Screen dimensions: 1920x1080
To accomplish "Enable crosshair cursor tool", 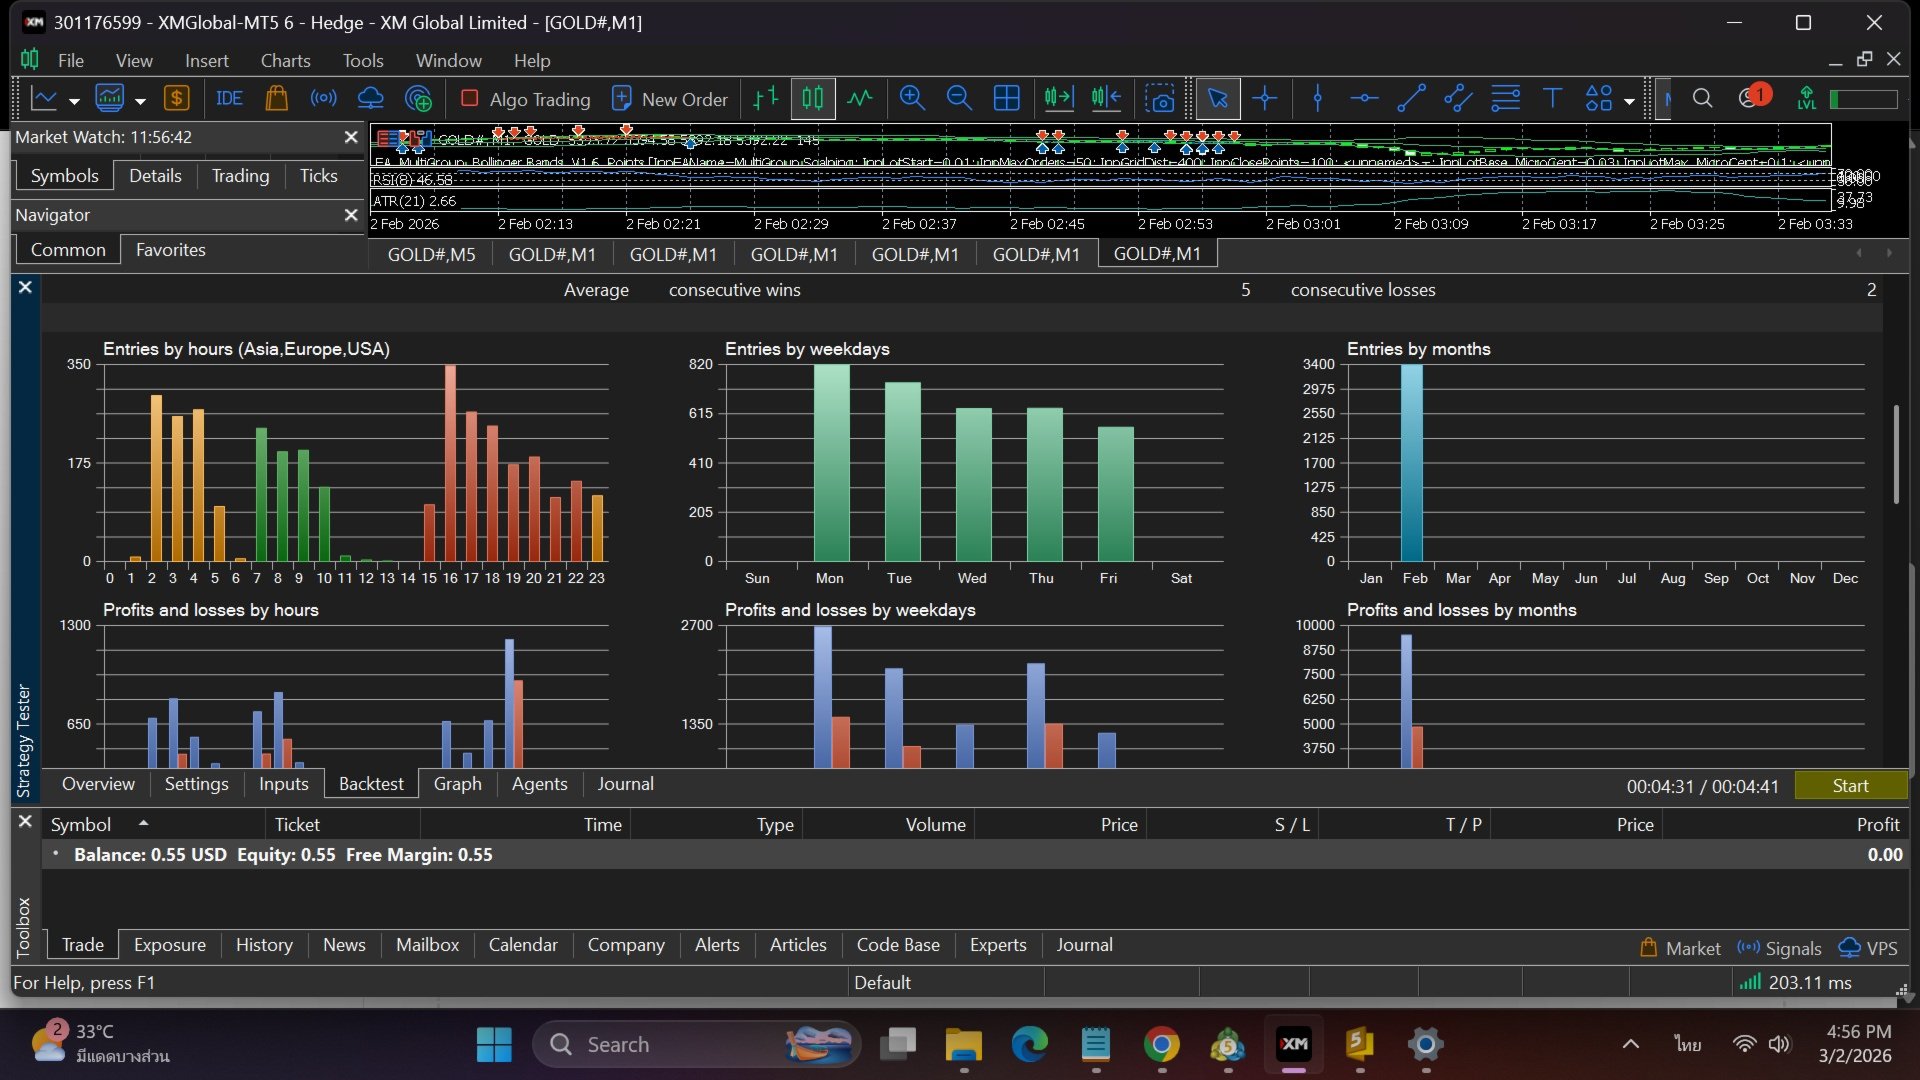I will [1265, 99].
